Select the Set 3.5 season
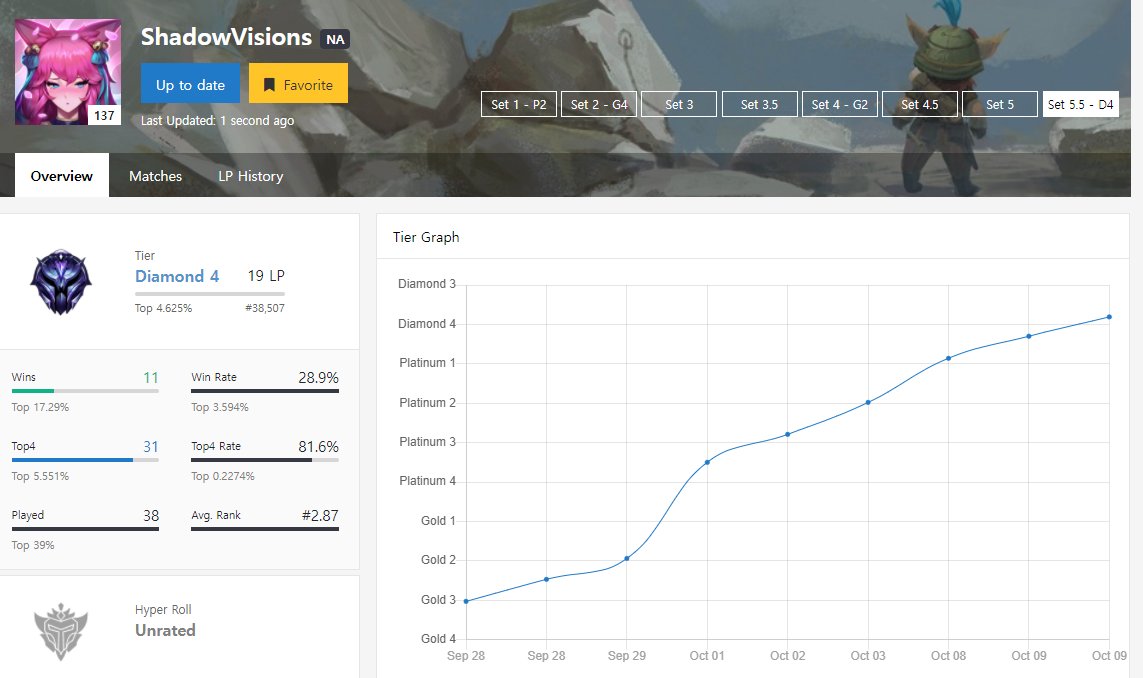 point(760,104)
